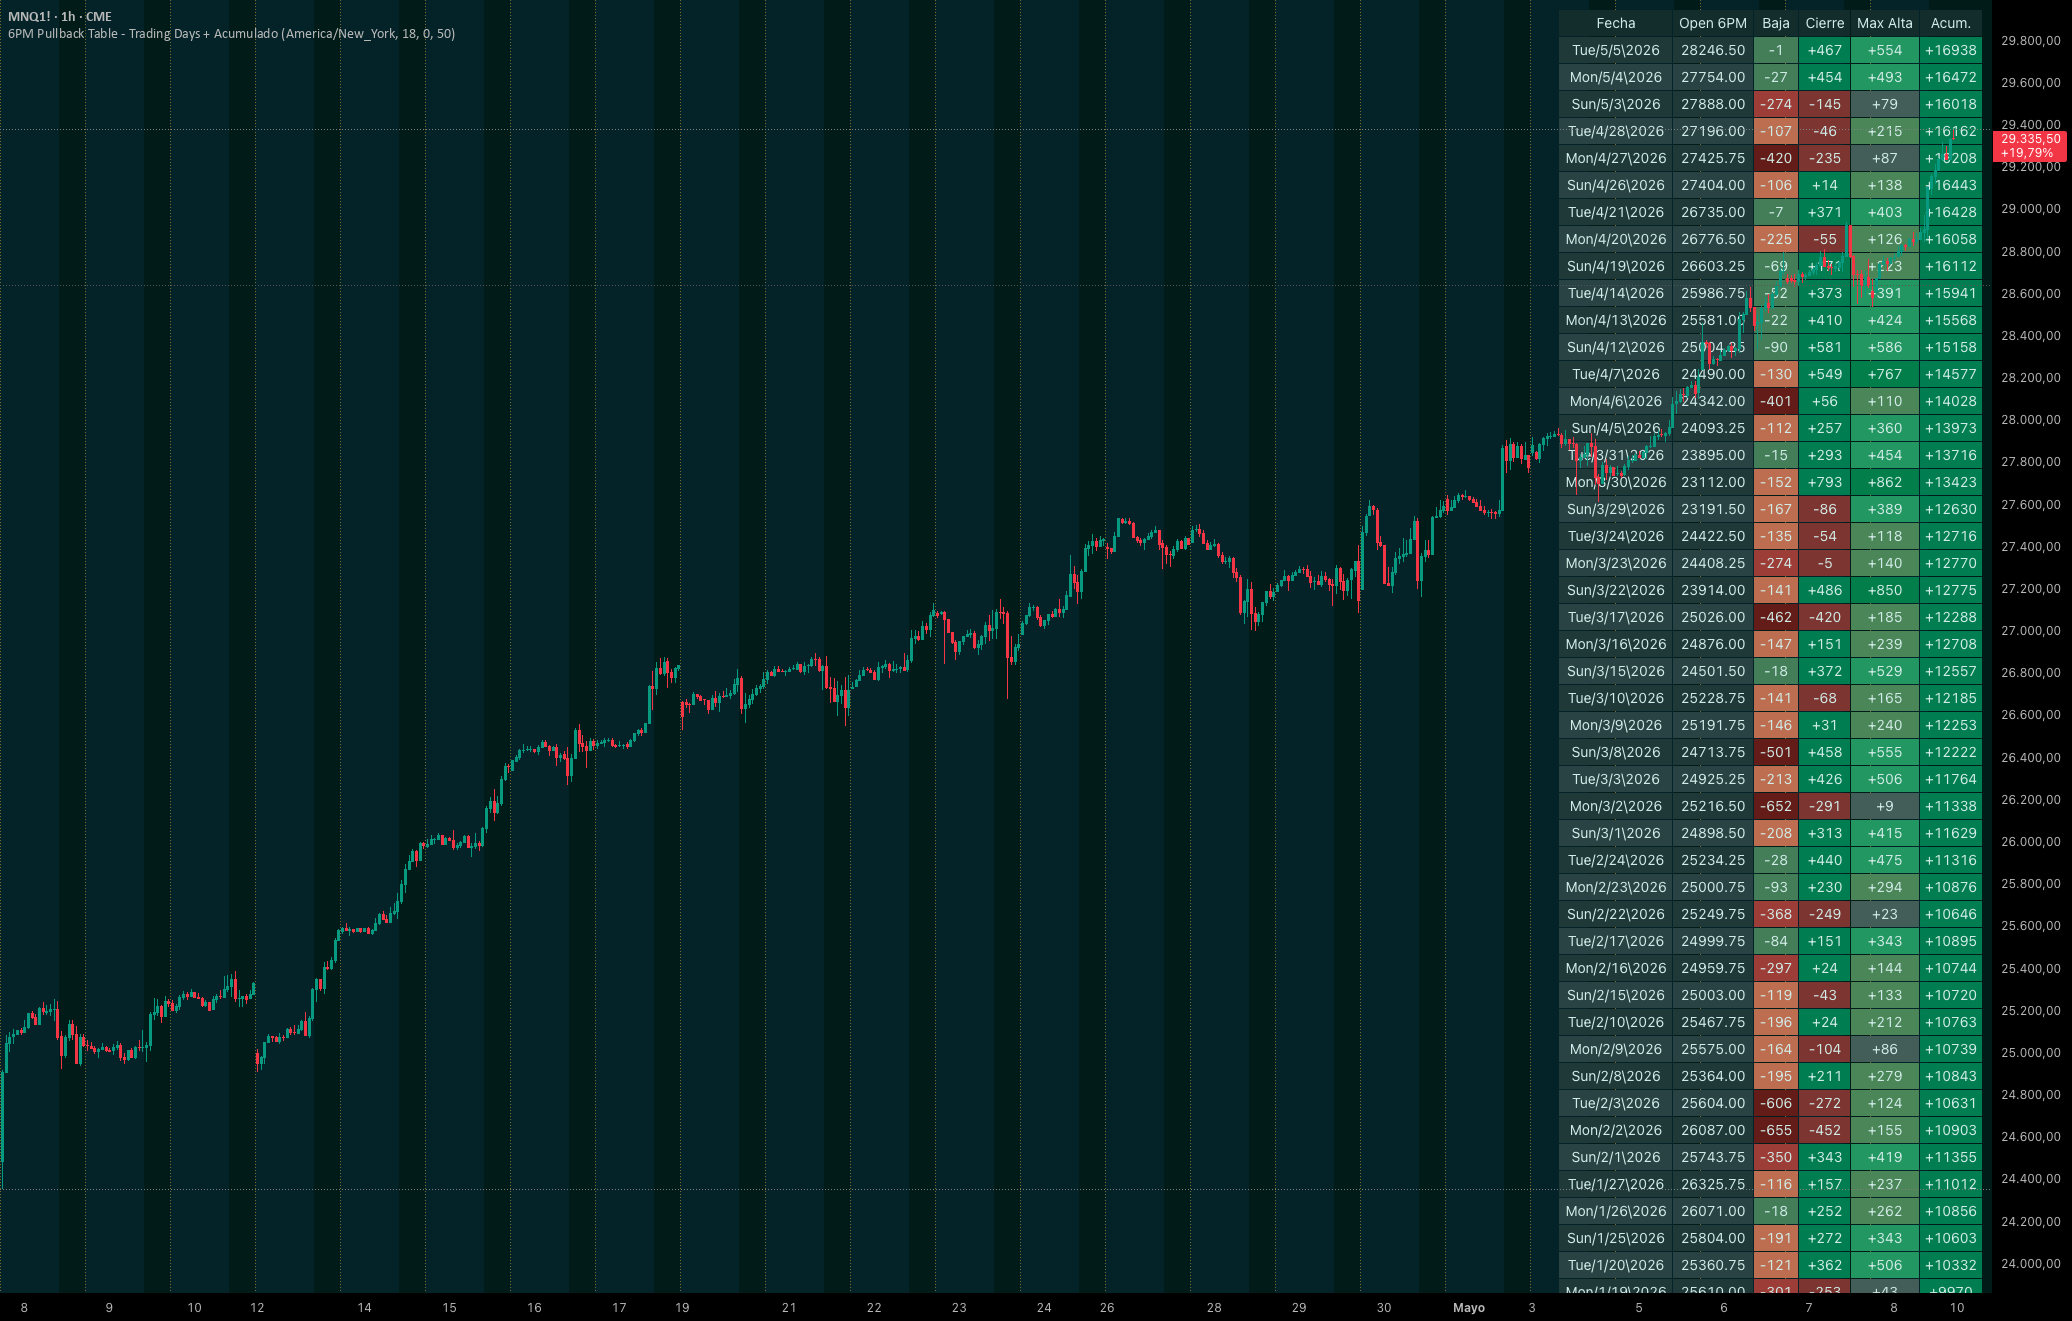Click the 28.000,00 price axis label
This screenshot has height=1321, width=2072.
tap(2030, 420)
